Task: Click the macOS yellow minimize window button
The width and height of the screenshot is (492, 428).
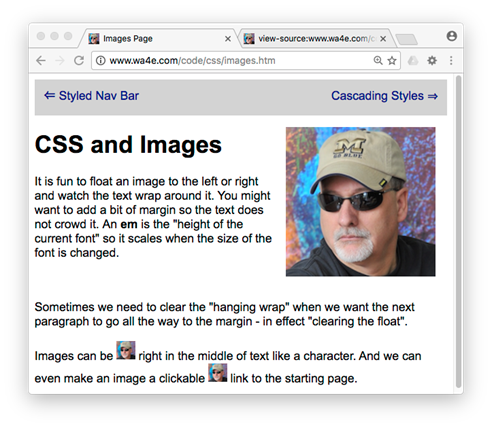Action: click(54, 36)
